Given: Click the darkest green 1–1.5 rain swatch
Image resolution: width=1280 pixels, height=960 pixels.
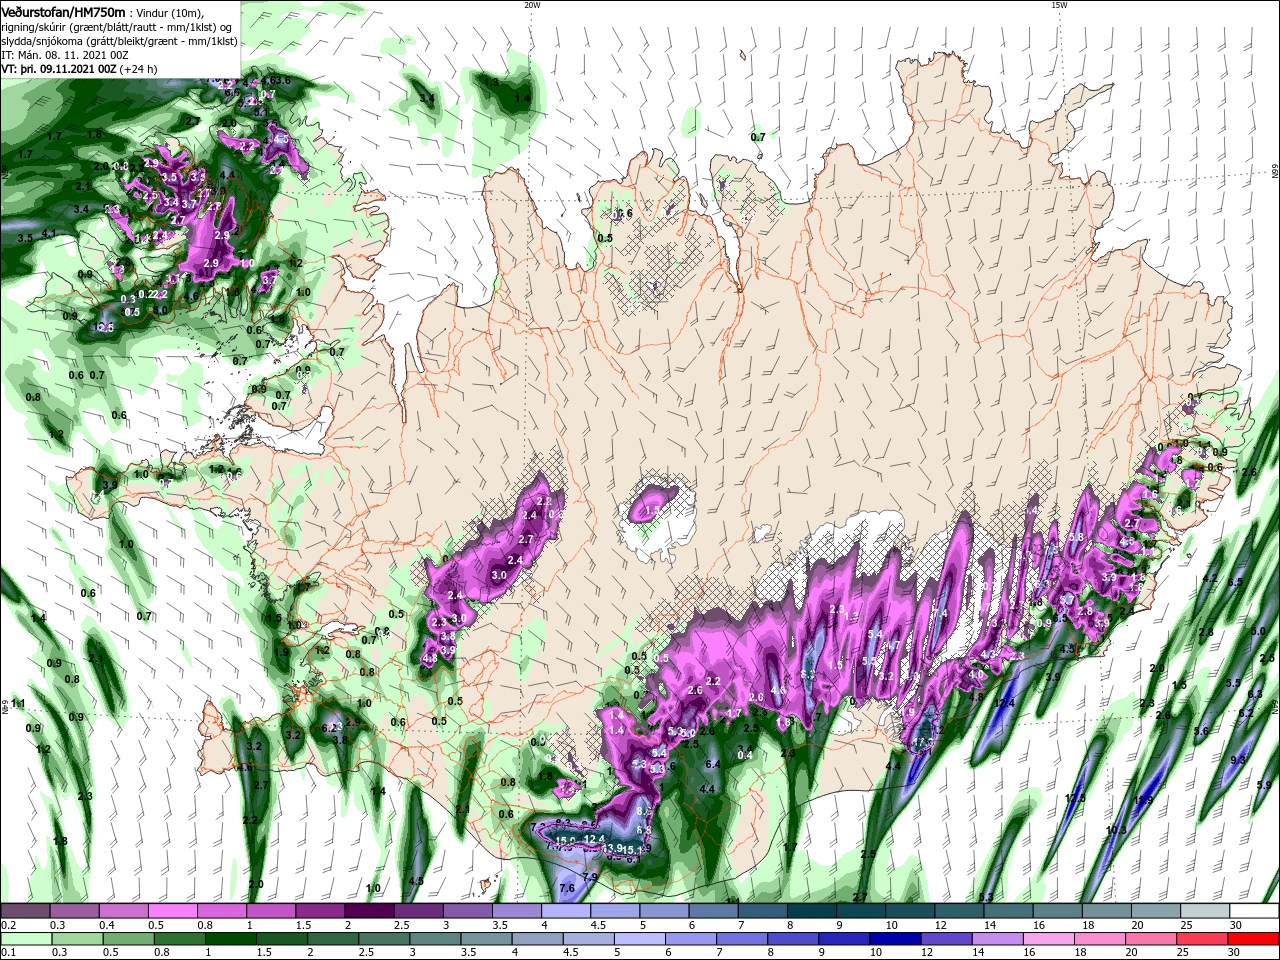Looking at the screenshot, I should [230, 939].
